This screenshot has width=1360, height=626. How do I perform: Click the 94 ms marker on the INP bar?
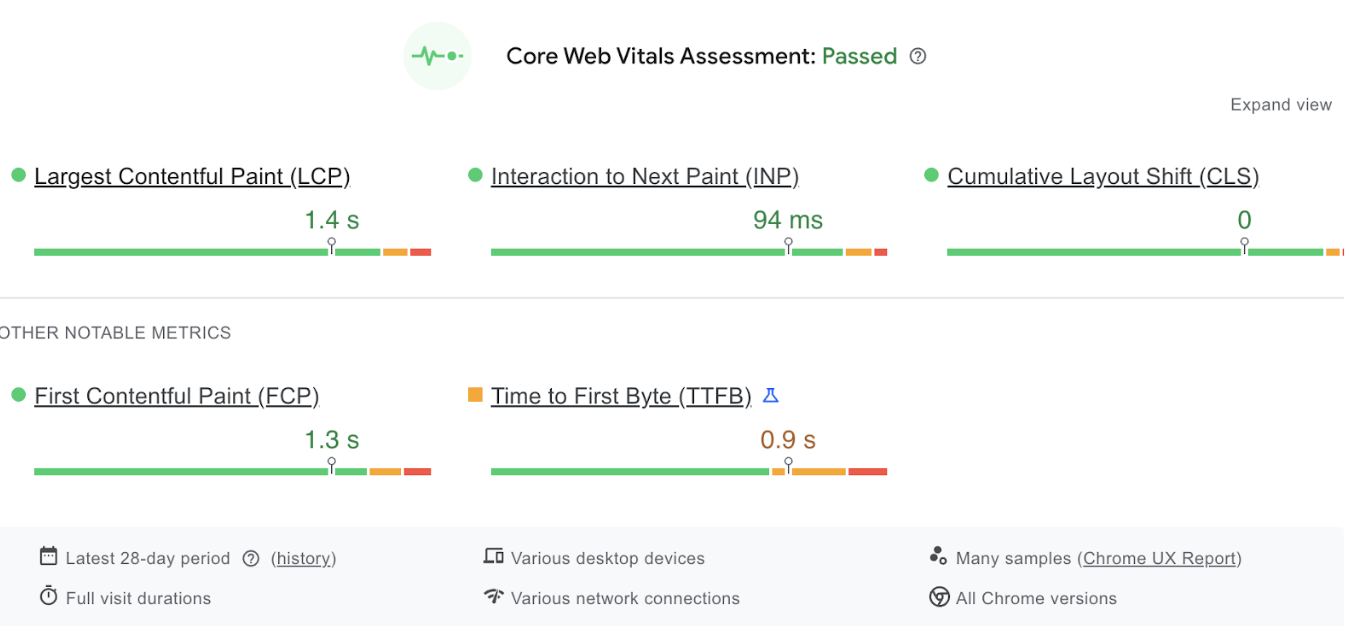pos(788,245)
